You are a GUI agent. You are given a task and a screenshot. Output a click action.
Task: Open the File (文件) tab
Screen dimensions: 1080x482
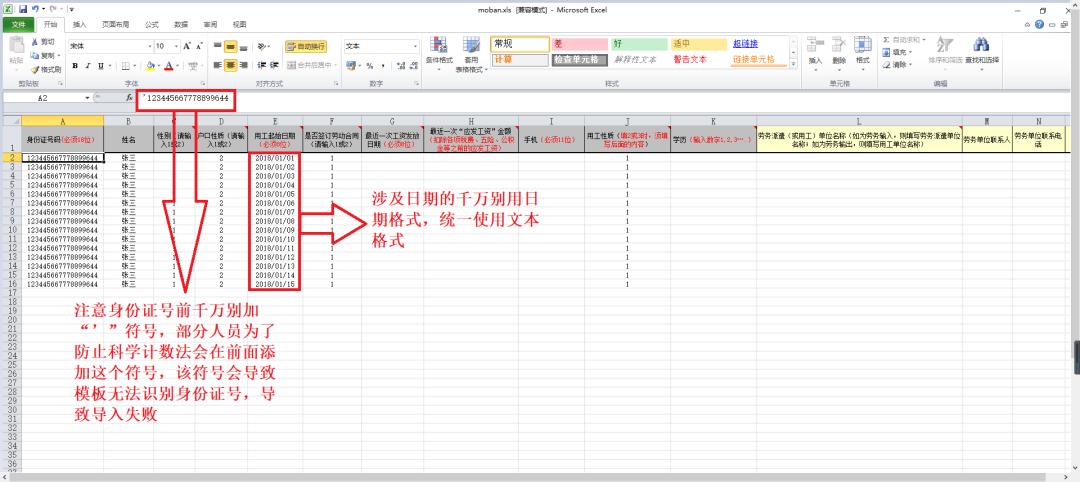click(18, 24)
